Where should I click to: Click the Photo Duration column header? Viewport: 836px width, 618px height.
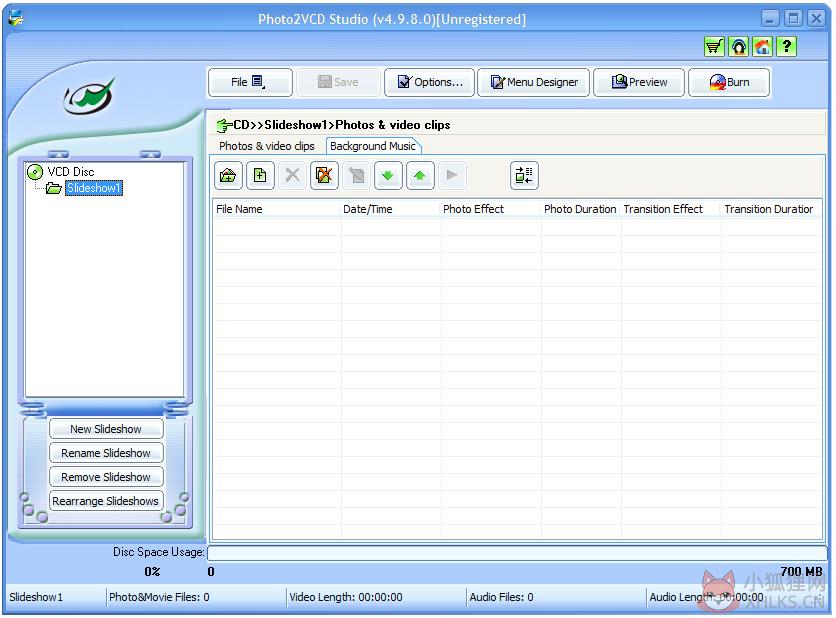580,209
